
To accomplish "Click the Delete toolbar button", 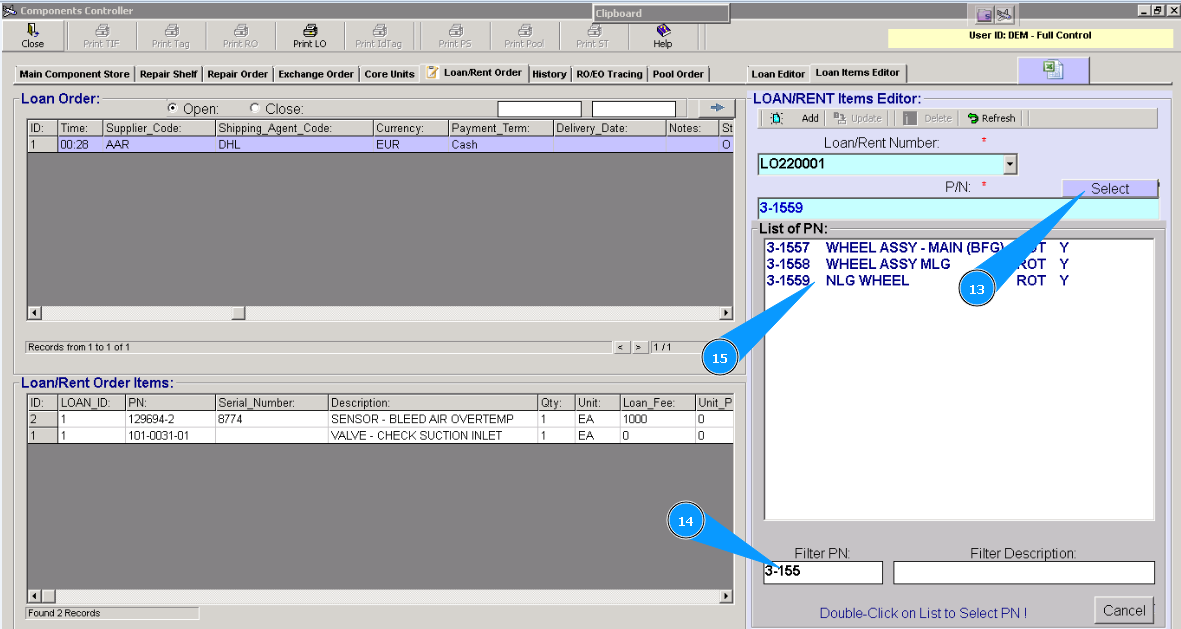I will [928, 118].
